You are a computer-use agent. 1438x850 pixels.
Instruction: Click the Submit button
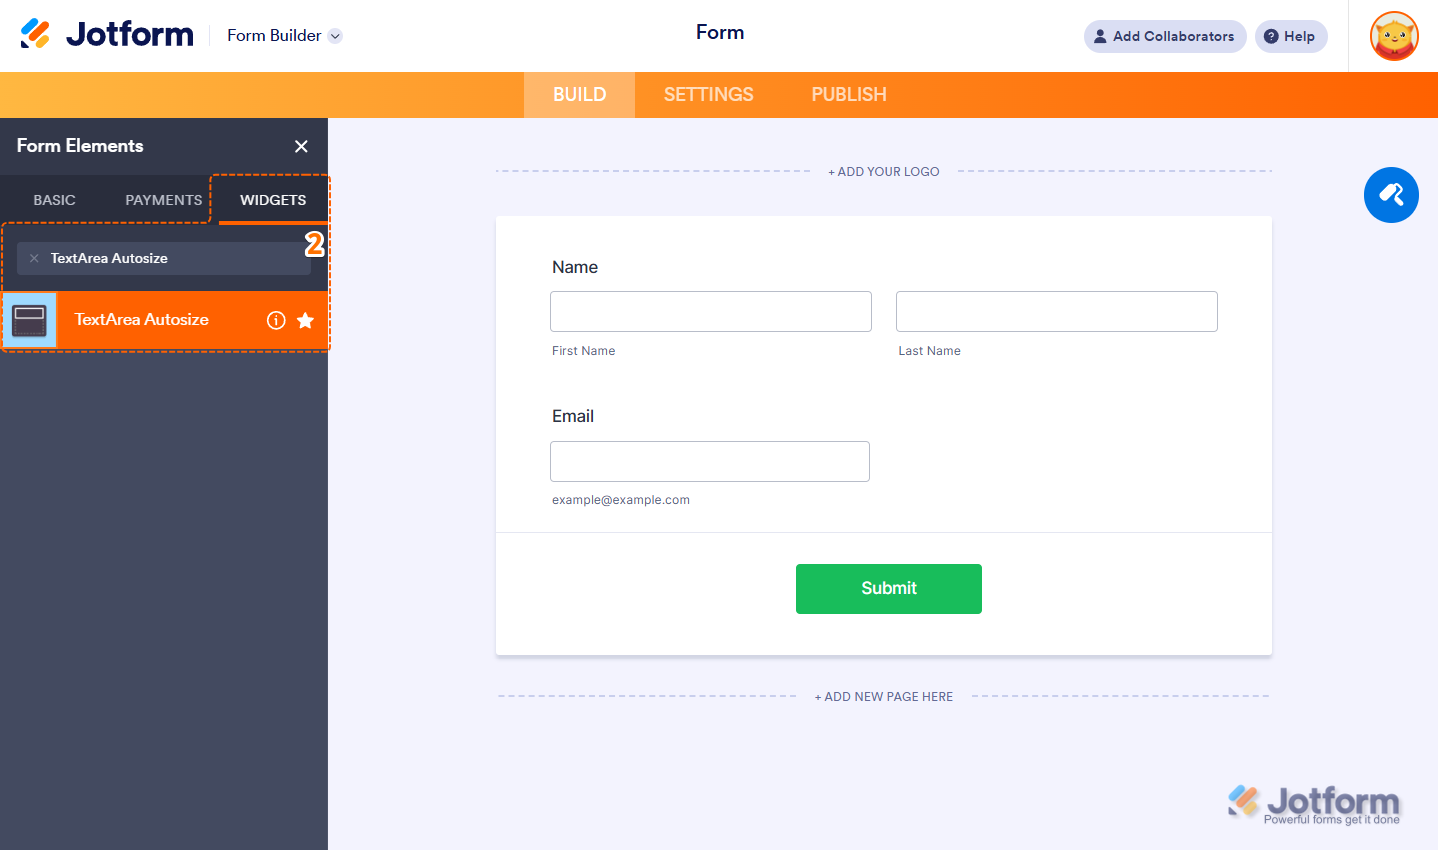(888, 588)
